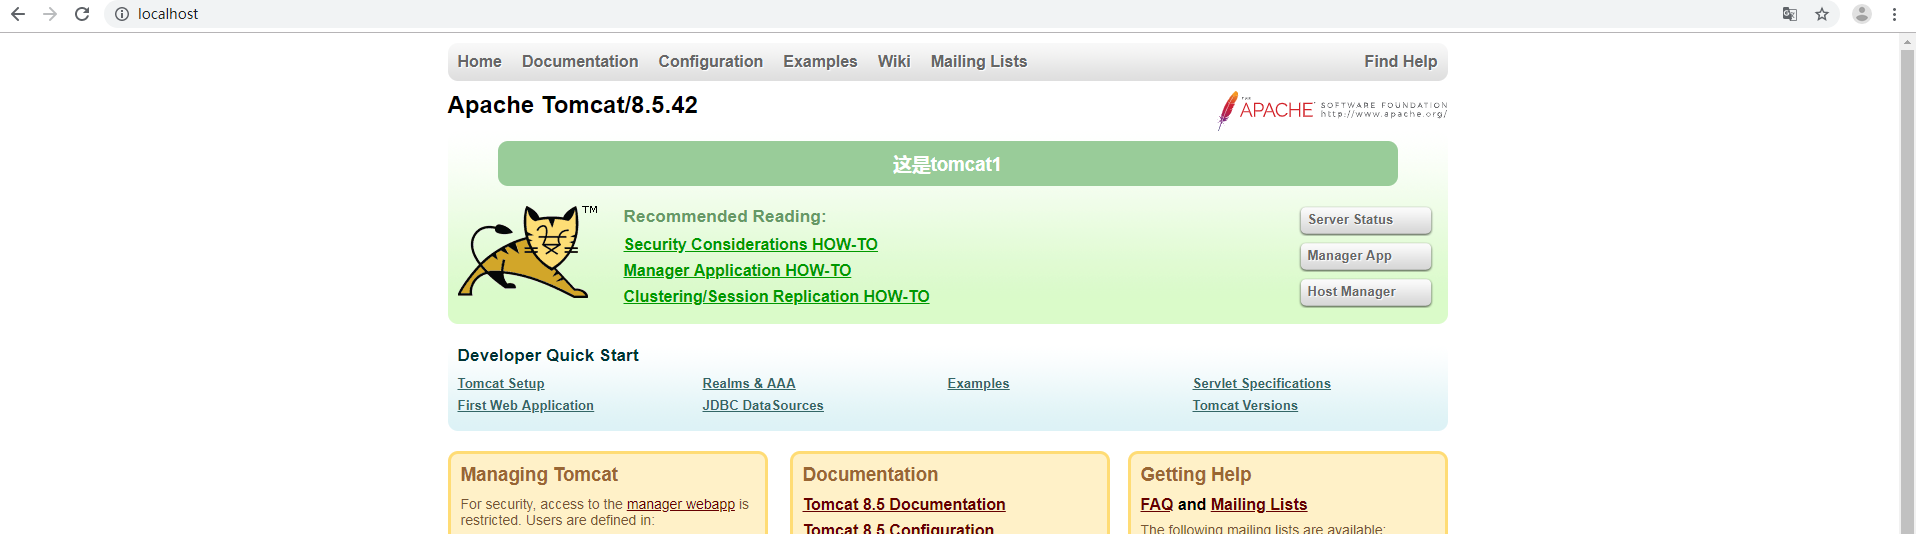
Task: View site information icon beside localhost
Action: pyautogui.click(x=122, y=14)
